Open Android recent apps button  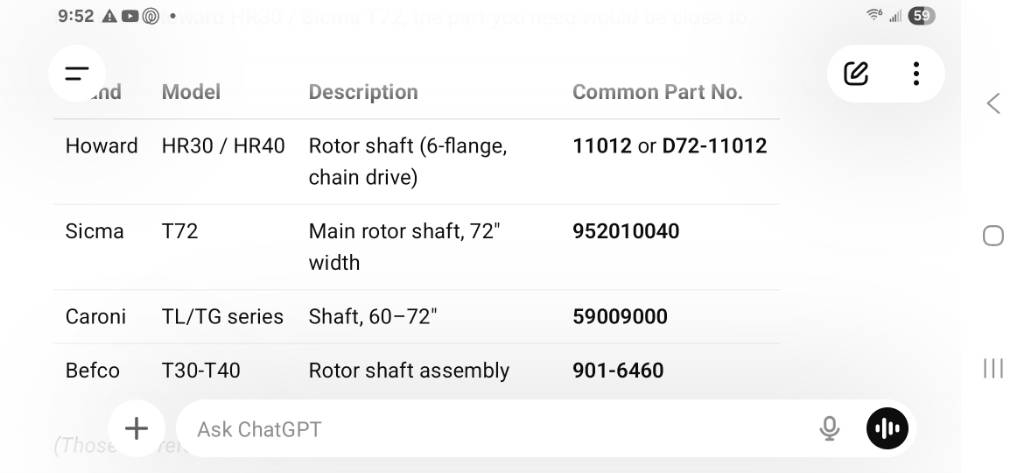coord(993,368)
